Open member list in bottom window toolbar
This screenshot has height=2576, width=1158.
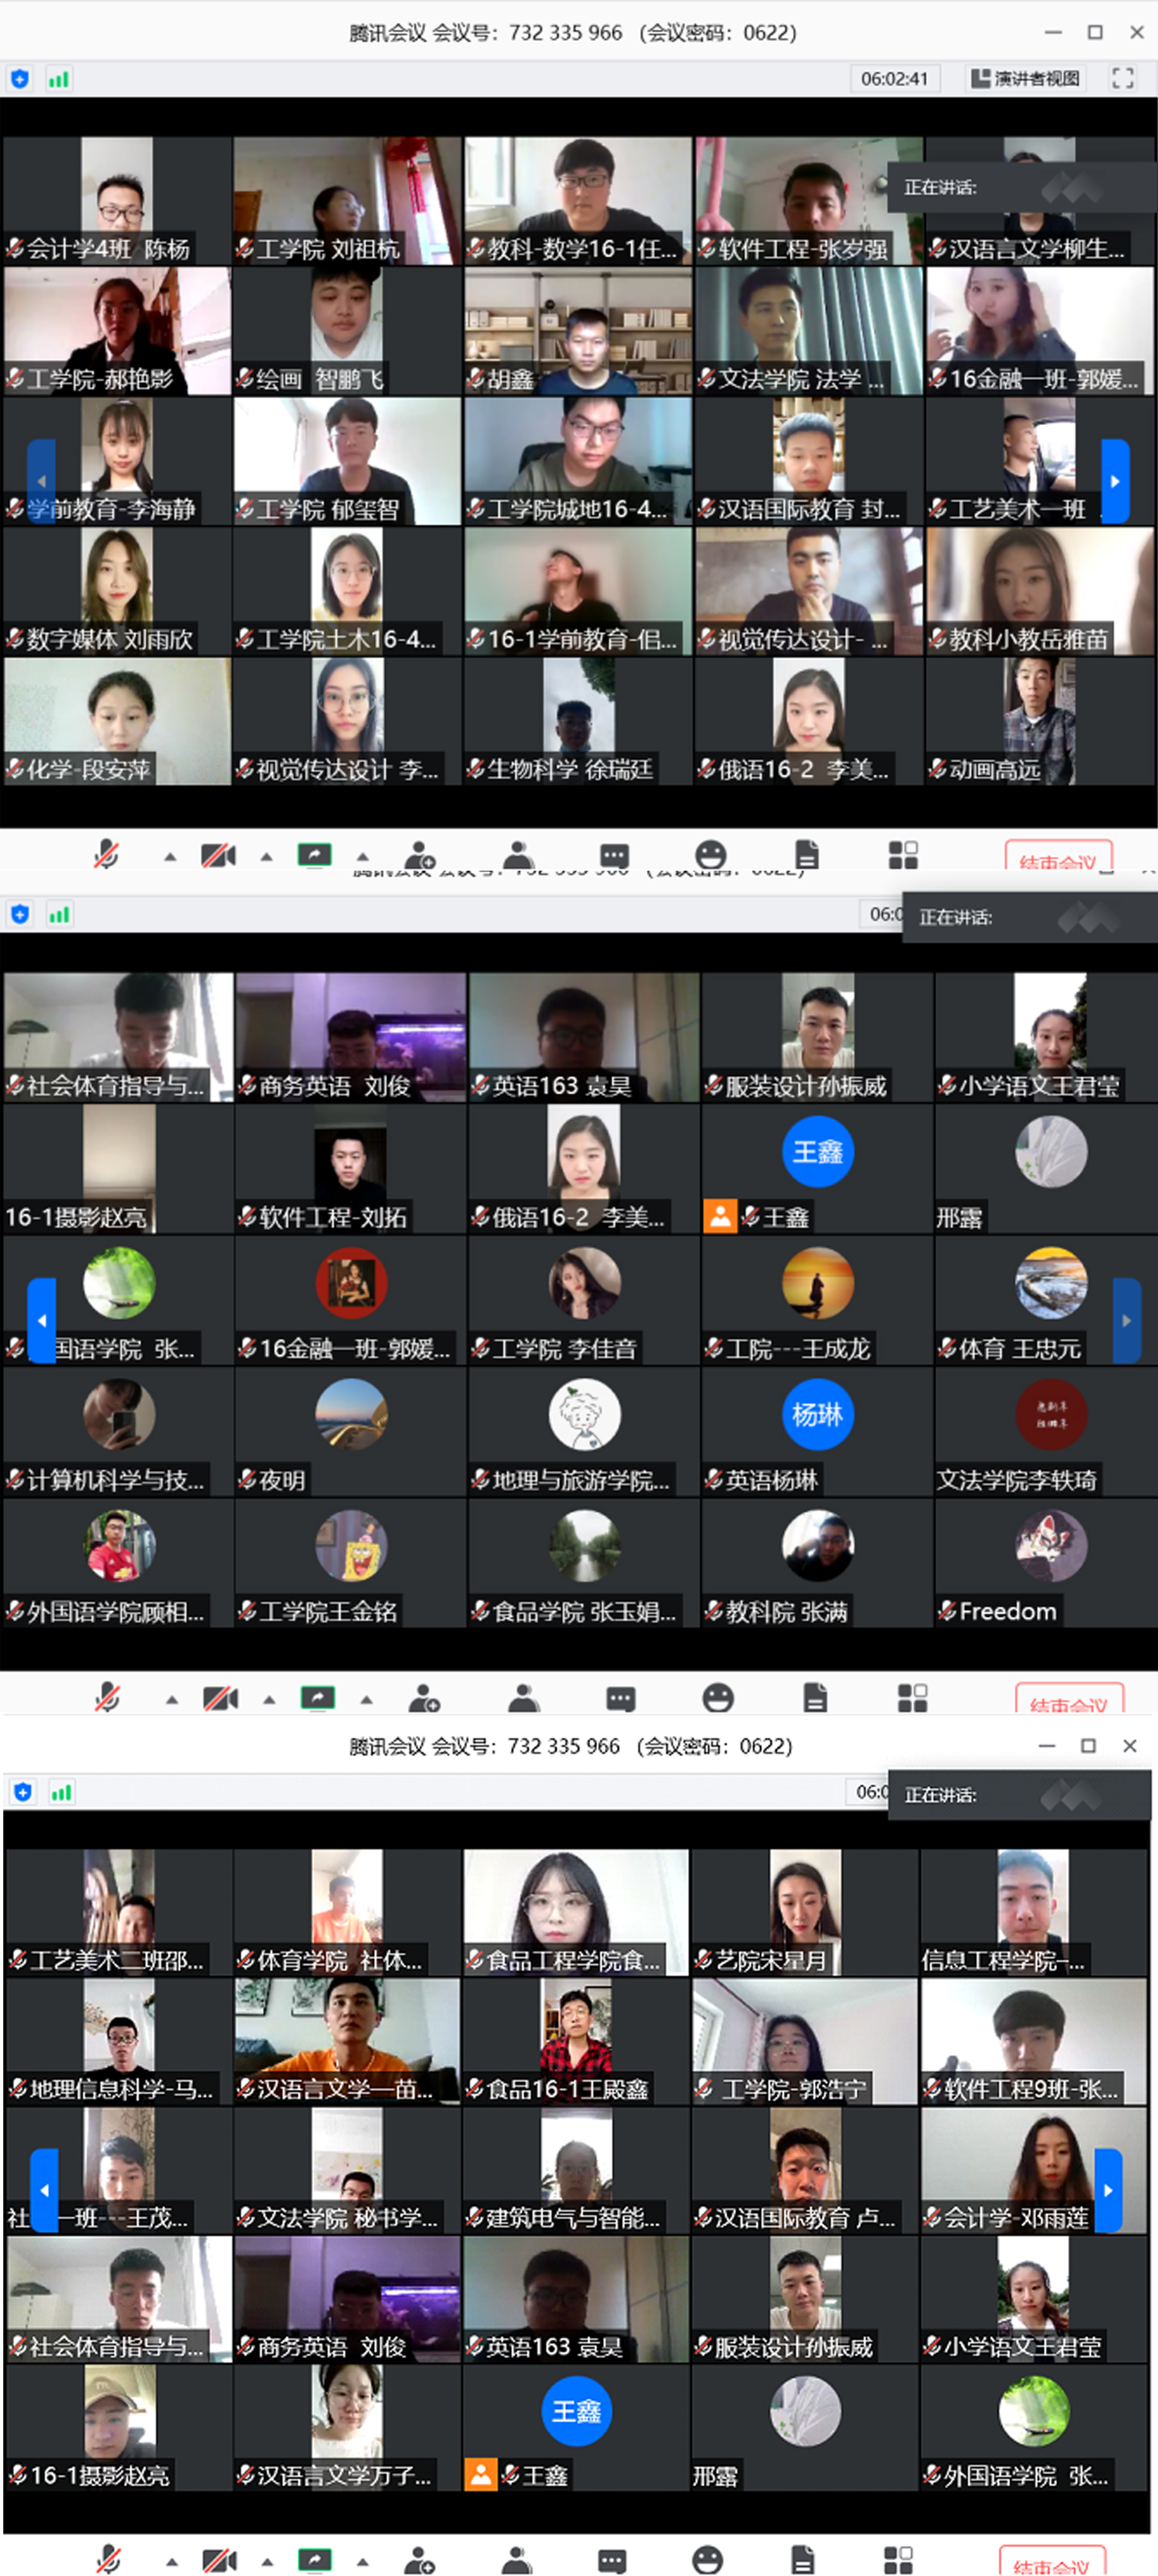click(x=516, y=2561)
